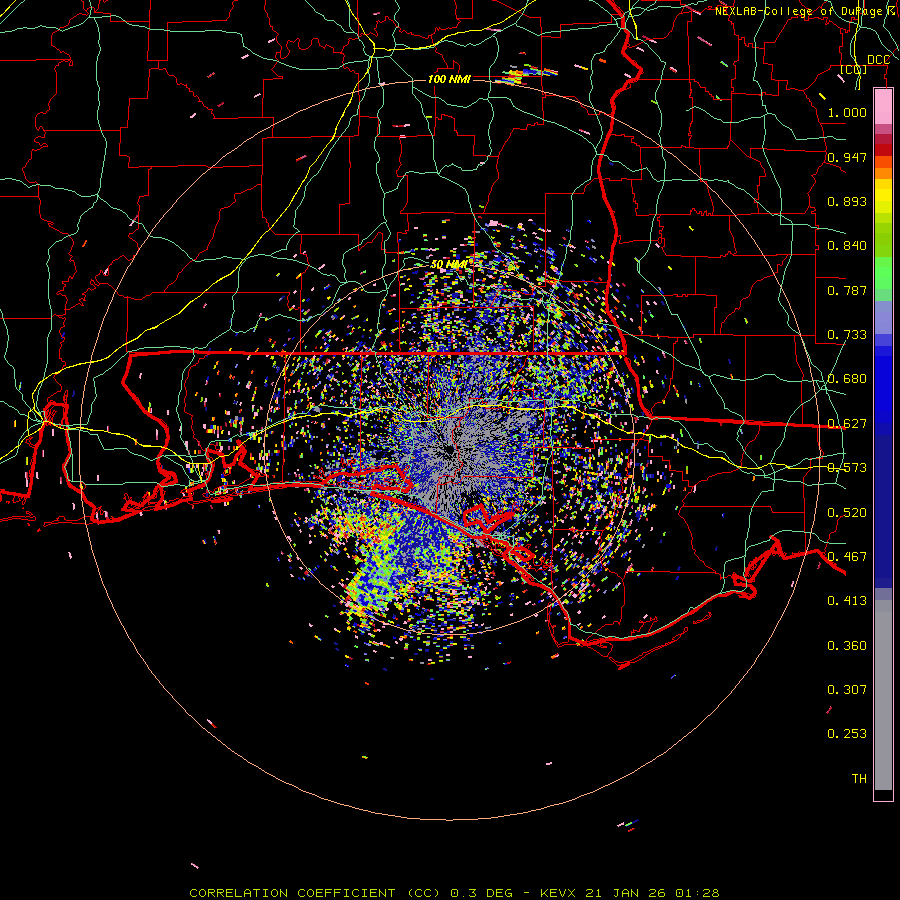Click the 0.787 scale value
Image resolution: width=900 pixels, height=900 pixels.
(847, 290)
